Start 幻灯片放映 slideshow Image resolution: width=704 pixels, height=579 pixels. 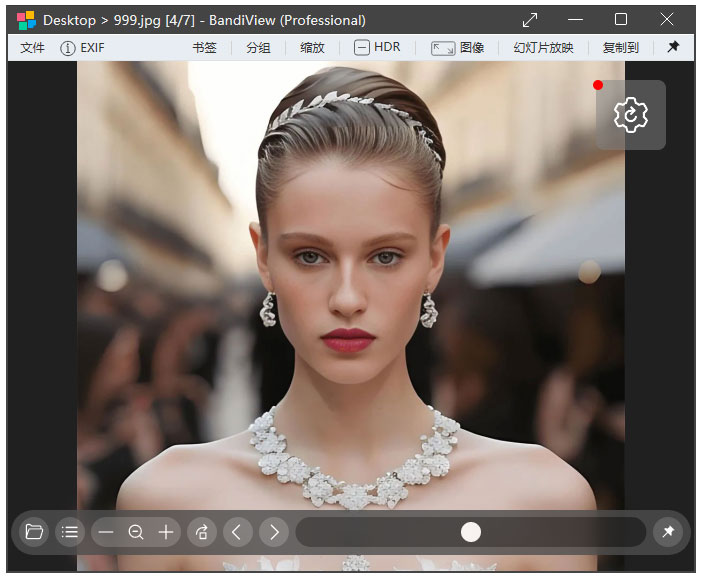tap(543, 48)
